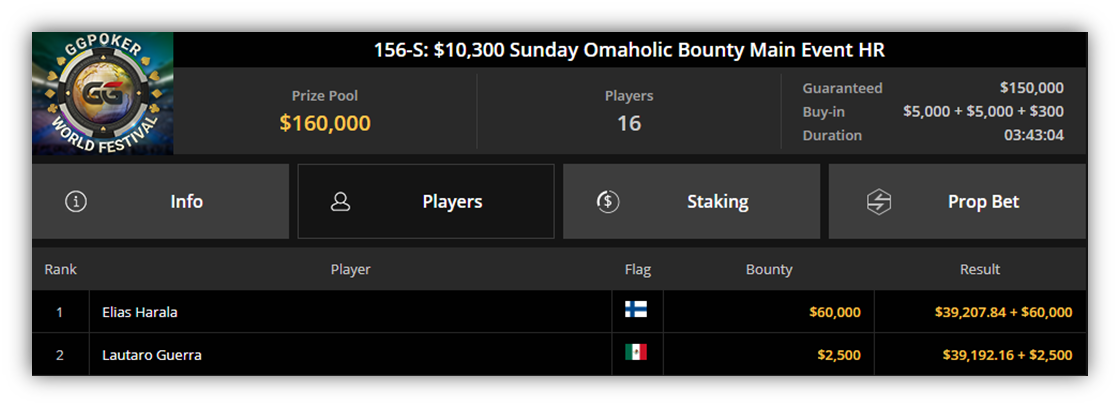Click the $160,000 prize pool amount

coord(325,124)
